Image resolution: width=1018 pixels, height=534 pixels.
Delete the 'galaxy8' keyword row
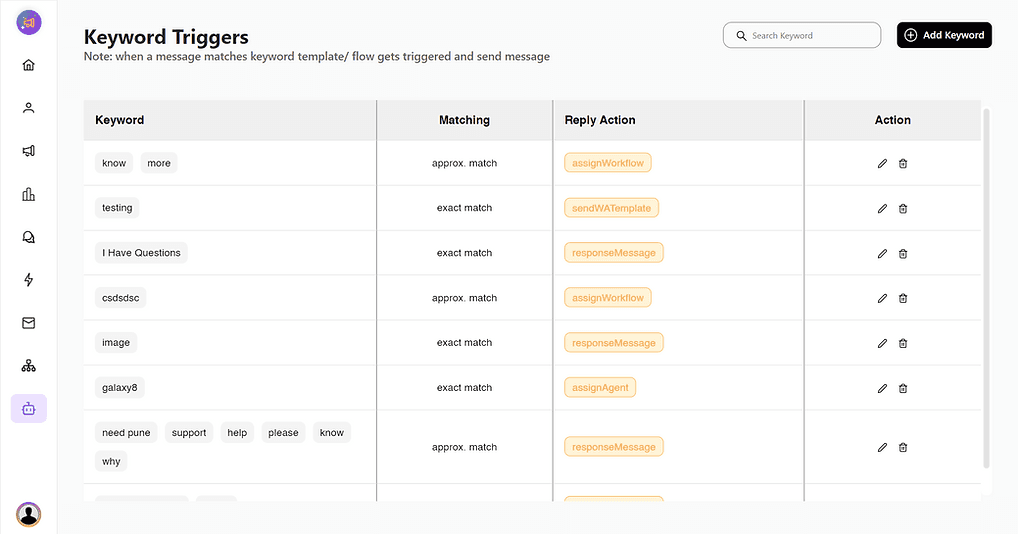[903, 388]
